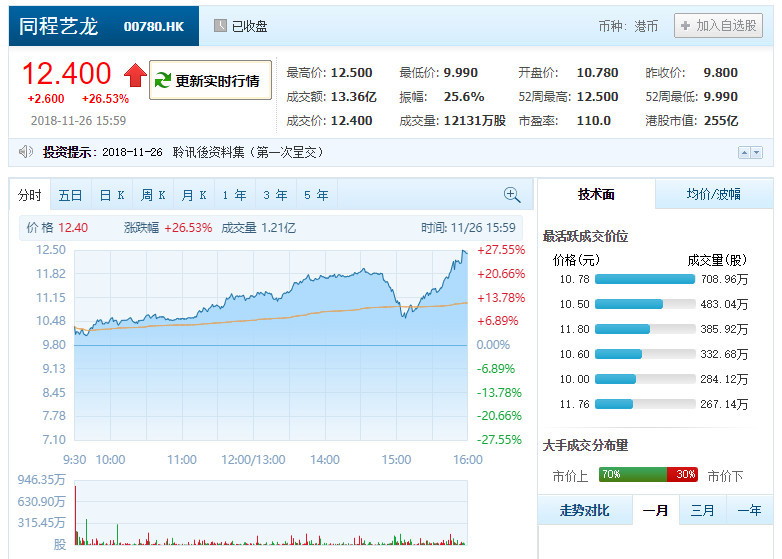The image size is (782, 559).
Task: Click the 时间: 11/26 15:59 readout
Action: click(x=468, y=228)
